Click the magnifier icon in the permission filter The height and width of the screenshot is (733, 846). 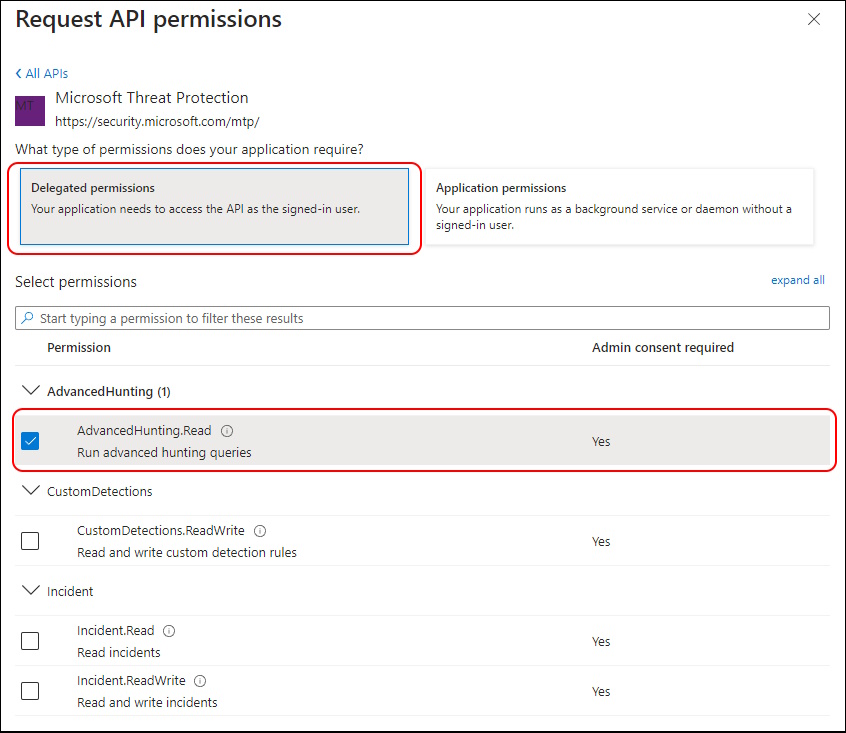point(27,318)
